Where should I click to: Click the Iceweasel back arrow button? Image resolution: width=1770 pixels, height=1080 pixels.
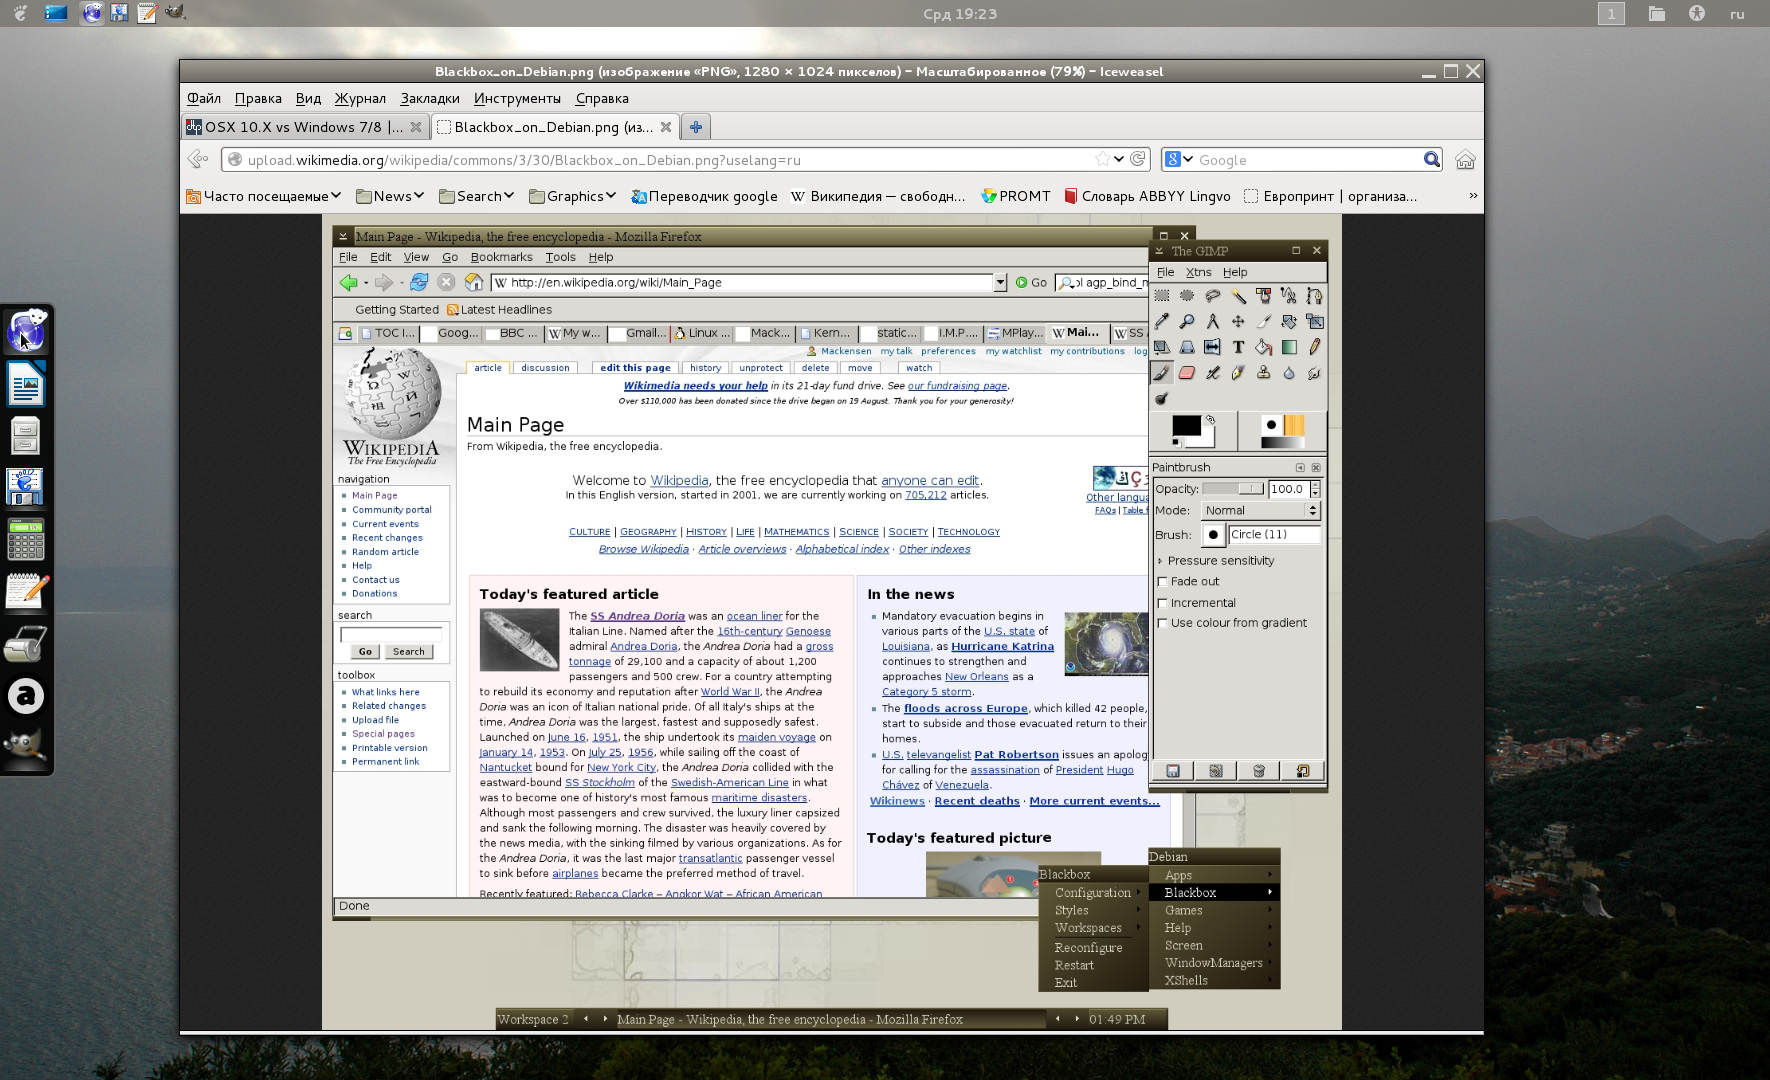click(198, 159)
